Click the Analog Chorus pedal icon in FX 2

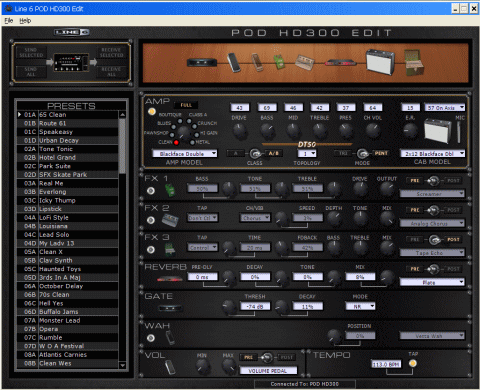[x=170, y=220]
